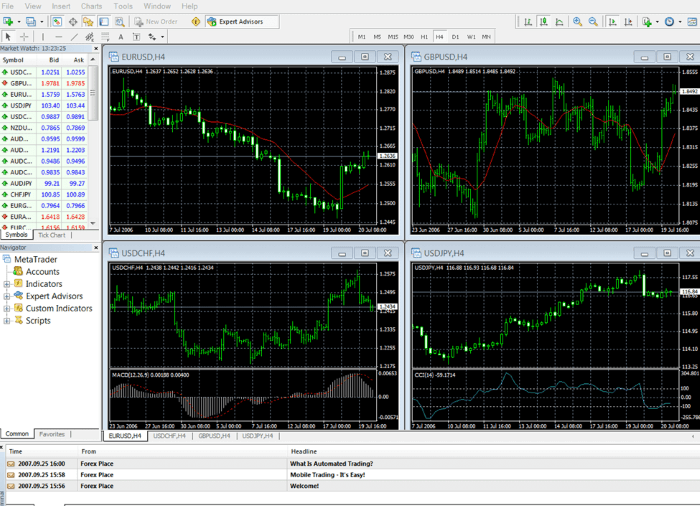The image size is (700, 506).
Task: Select the arrow cursor tool
Action: 8,37
